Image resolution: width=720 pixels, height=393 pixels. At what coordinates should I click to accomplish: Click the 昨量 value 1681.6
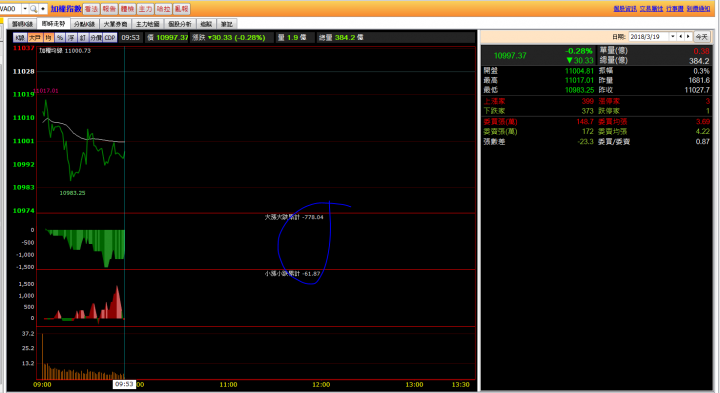coord(699,80)
